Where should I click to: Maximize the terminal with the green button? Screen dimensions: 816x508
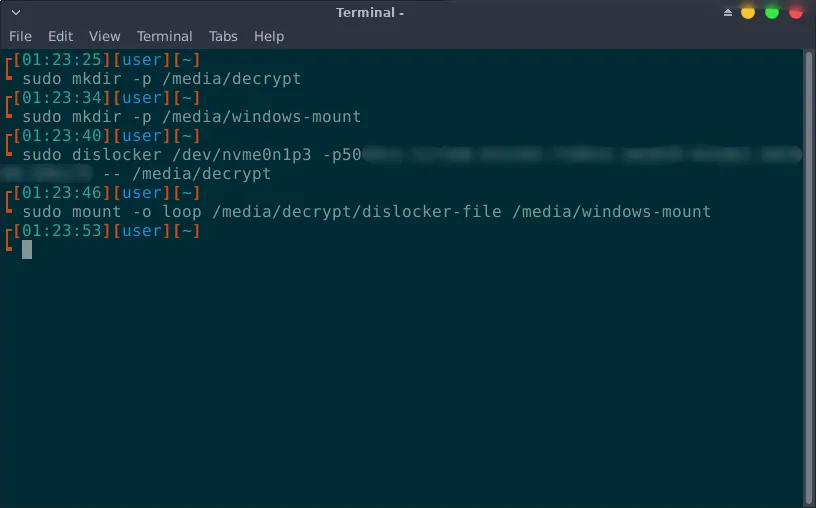click(x=772, y=12)
